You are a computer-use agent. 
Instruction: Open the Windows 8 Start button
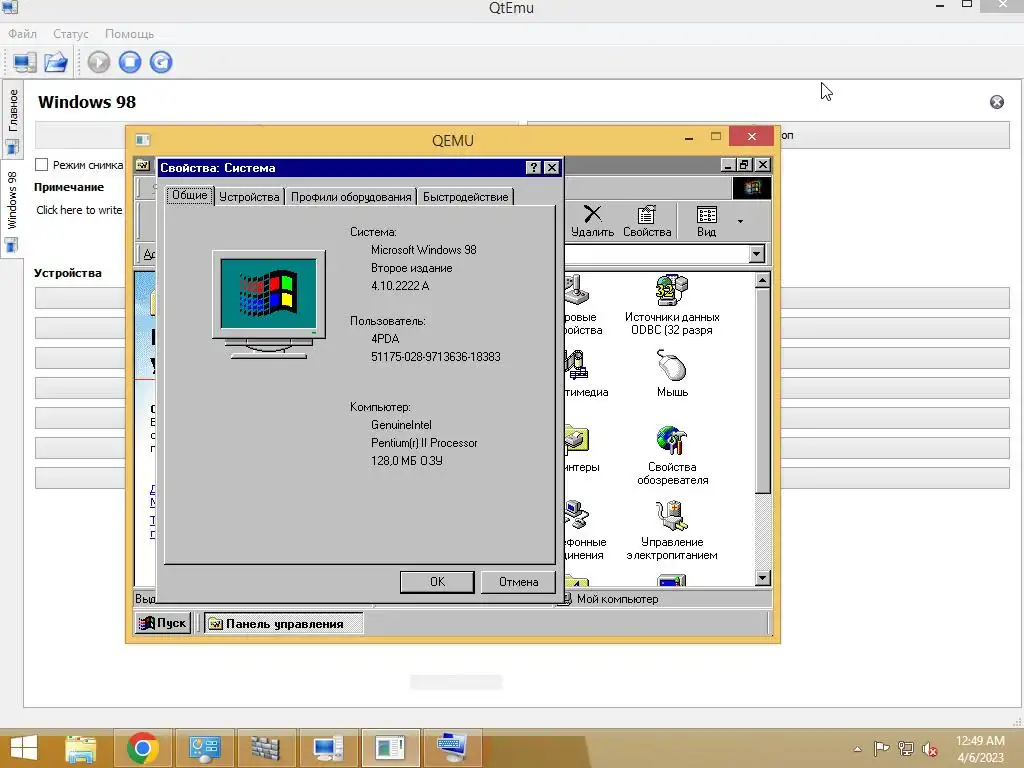[24, 748]
